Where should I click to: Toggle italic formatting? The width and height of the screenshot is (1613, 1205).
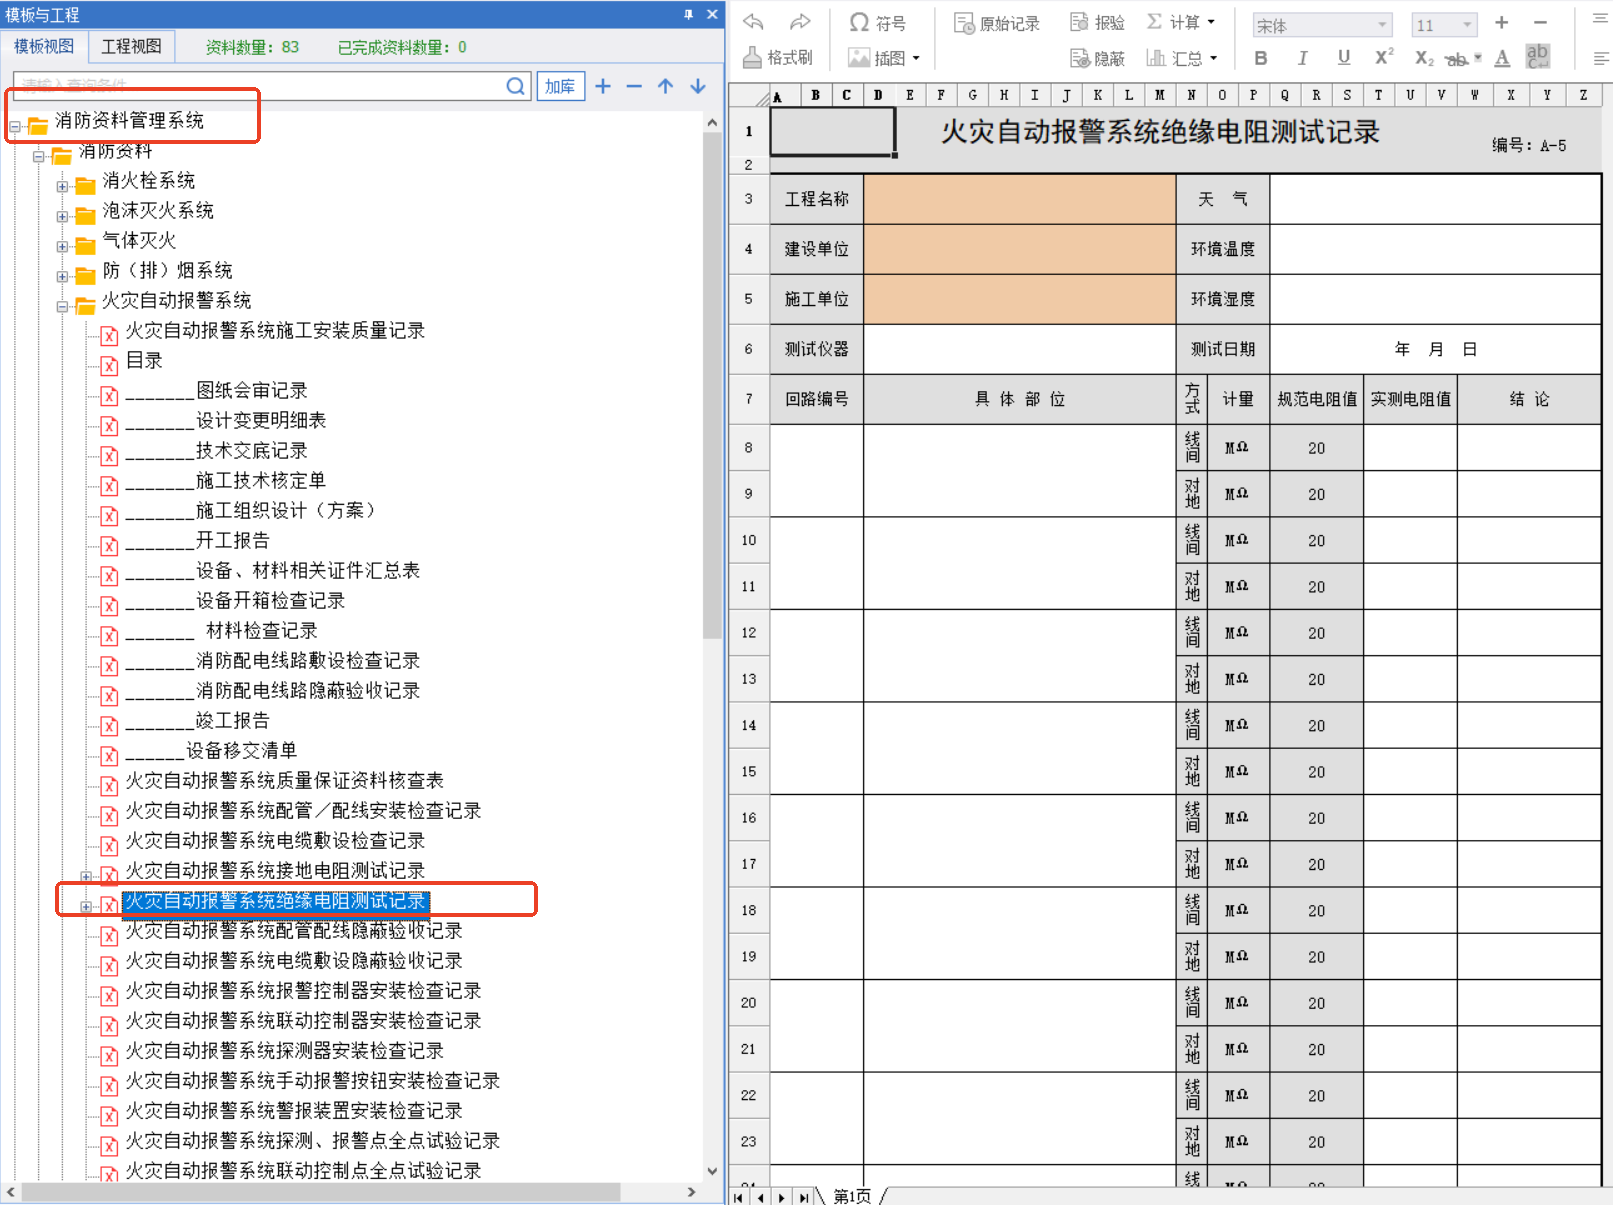[x=1302, y=58]
